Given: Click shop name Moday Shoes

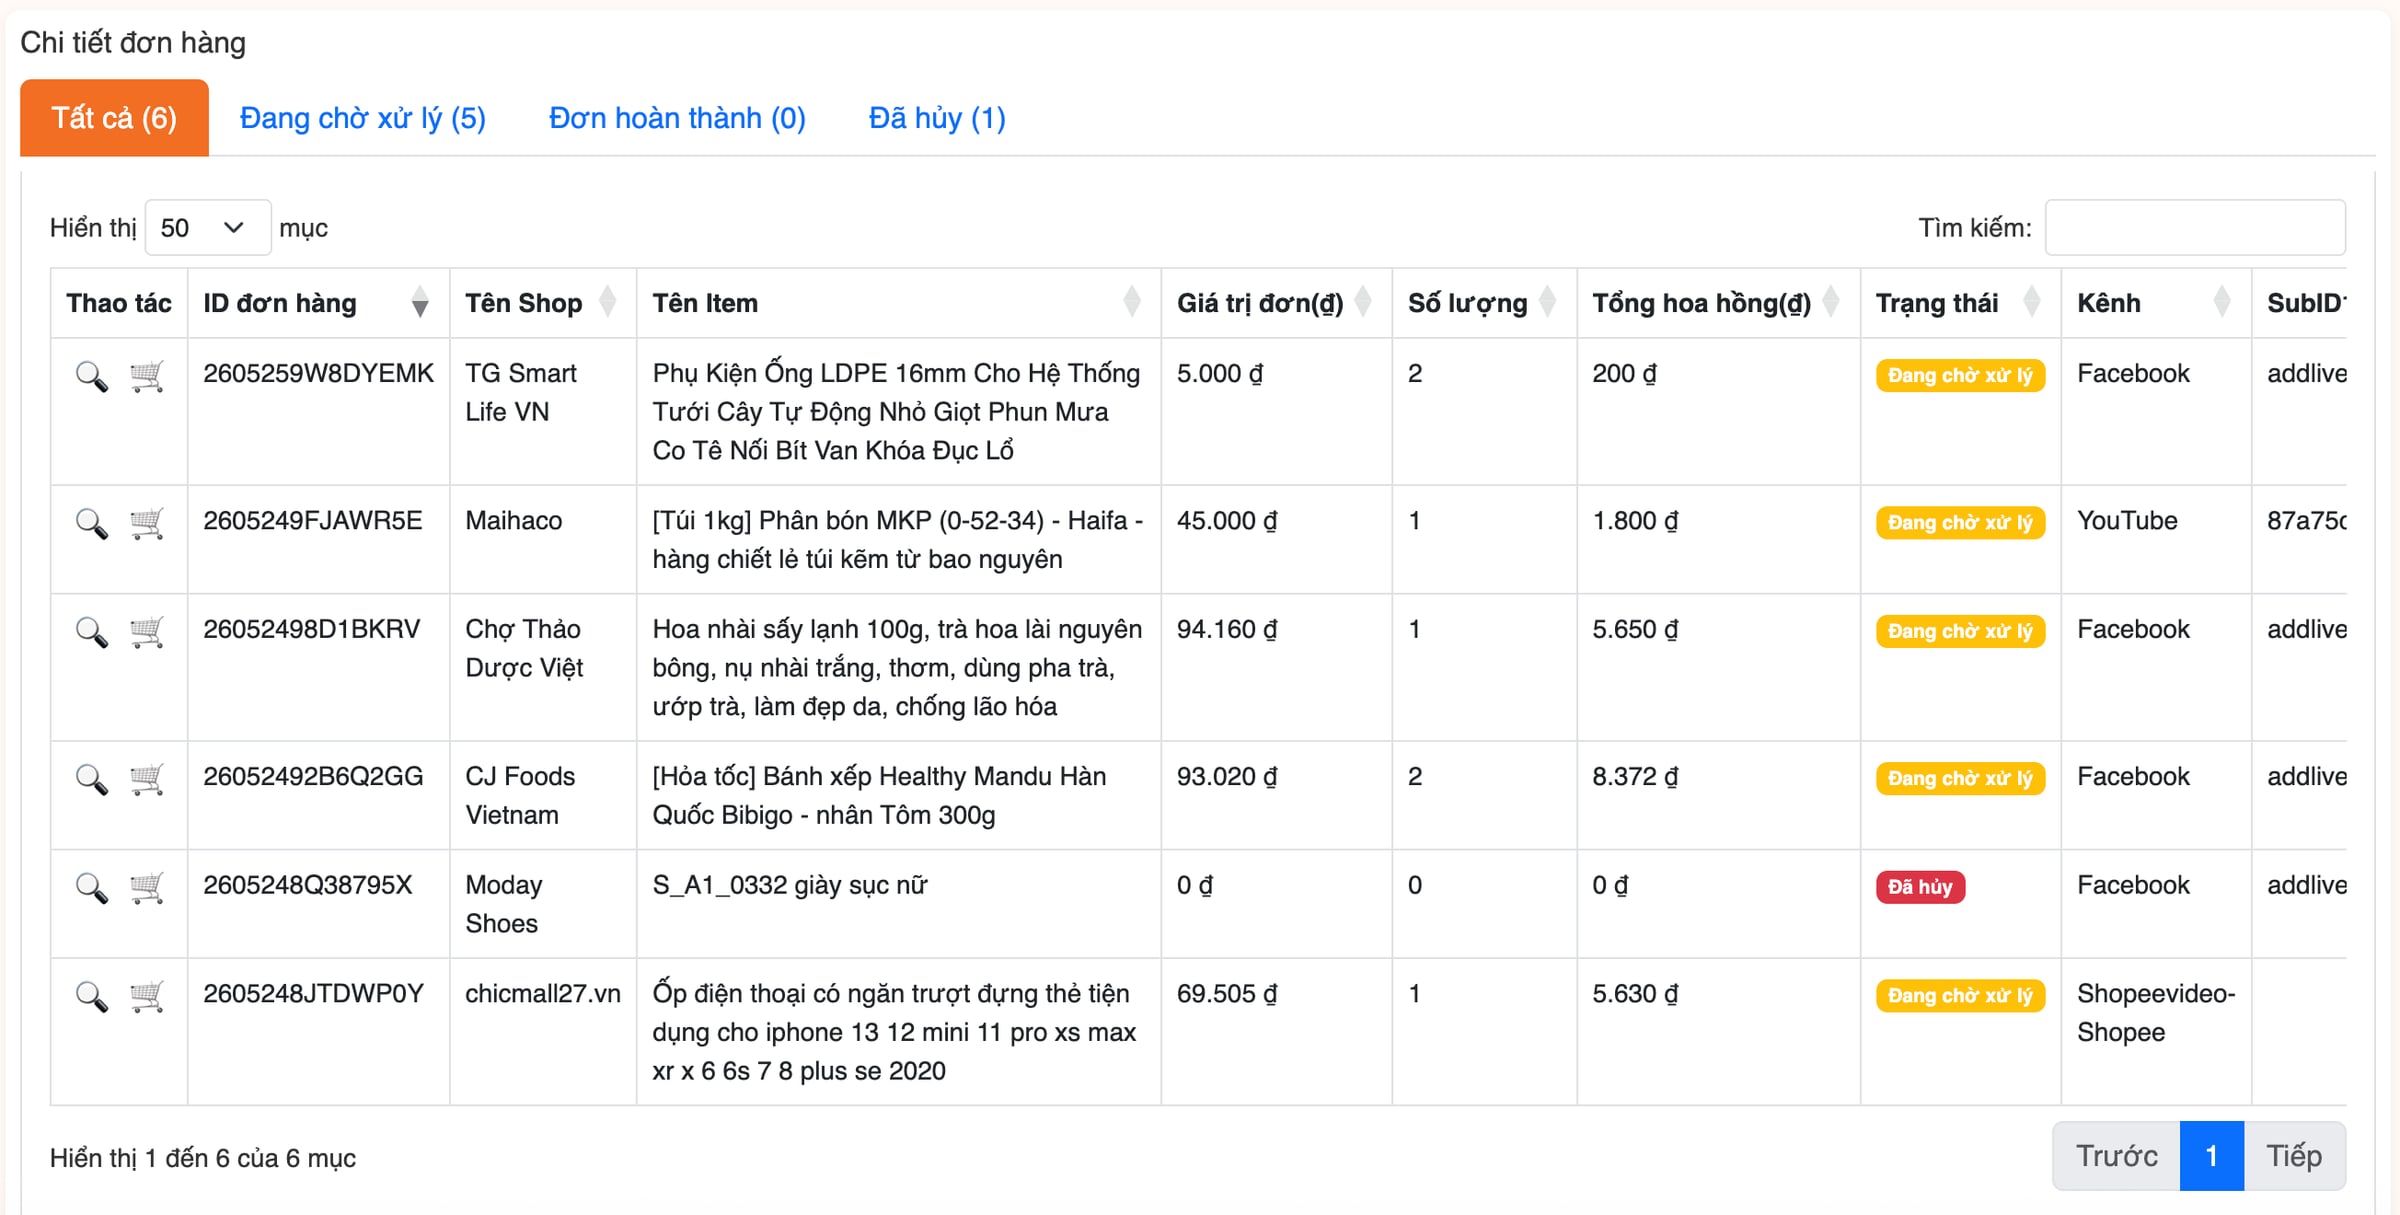Looking at the screenshot, I should click(x=504, y=904).
